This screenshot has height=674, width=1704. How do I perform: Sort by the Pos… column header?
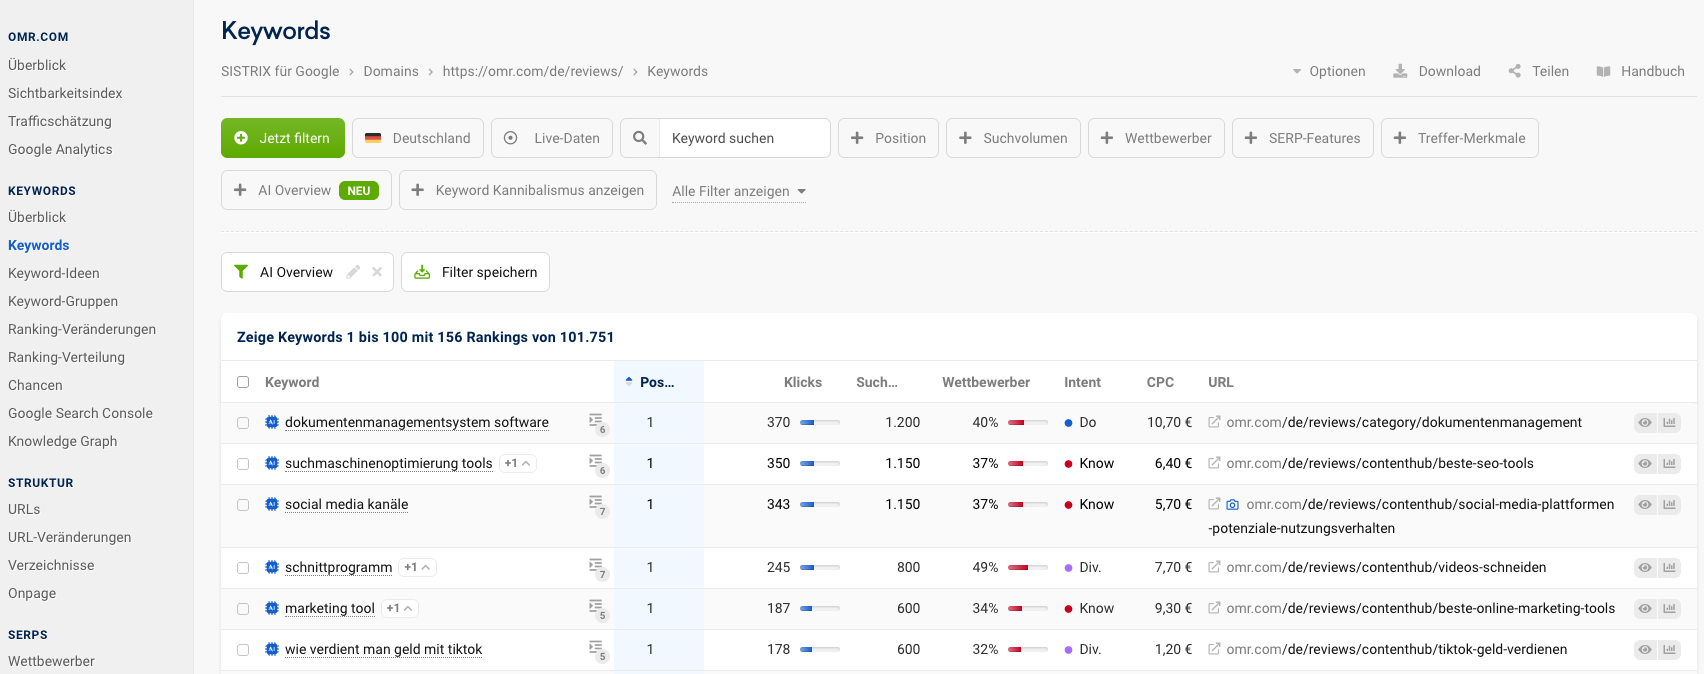tap(656, 382)
